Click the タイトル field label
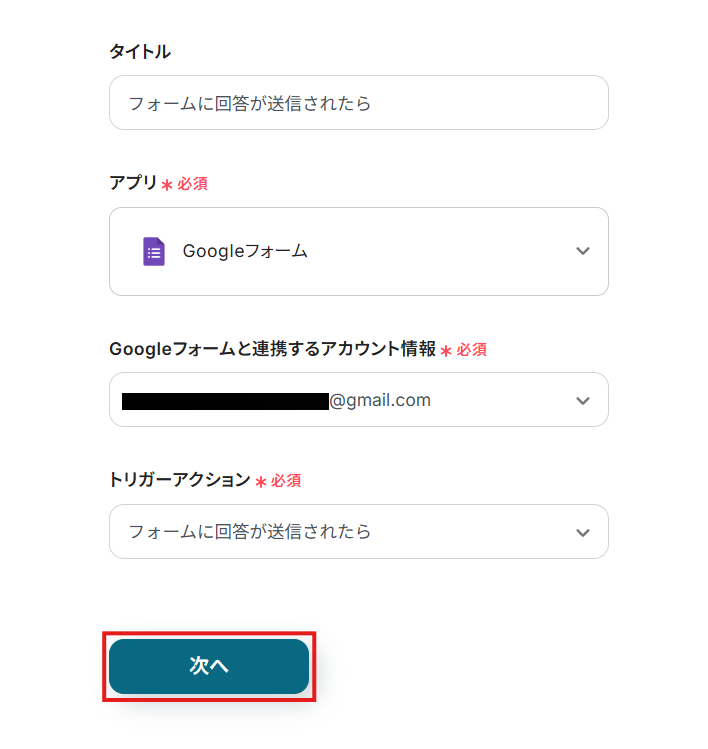 [140, 52]
